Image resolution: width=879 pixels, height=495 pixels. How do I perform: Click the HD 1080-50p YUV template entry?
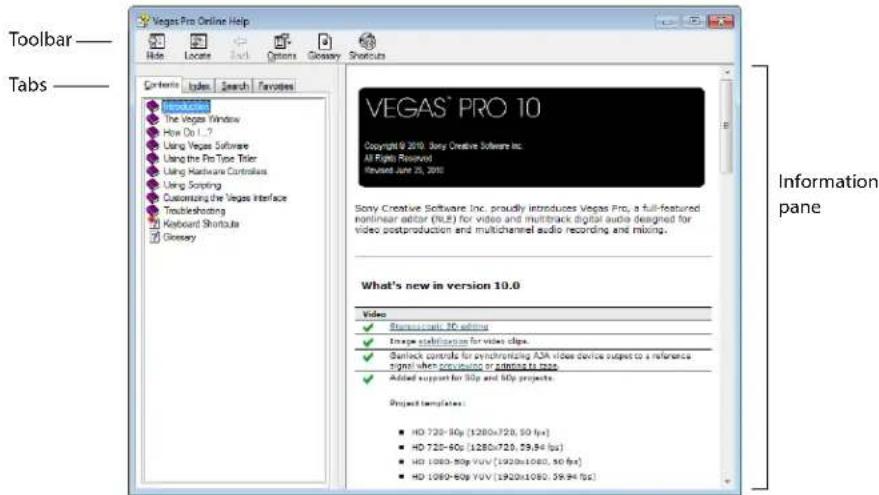pyautogui.click(x=497, y=461)
